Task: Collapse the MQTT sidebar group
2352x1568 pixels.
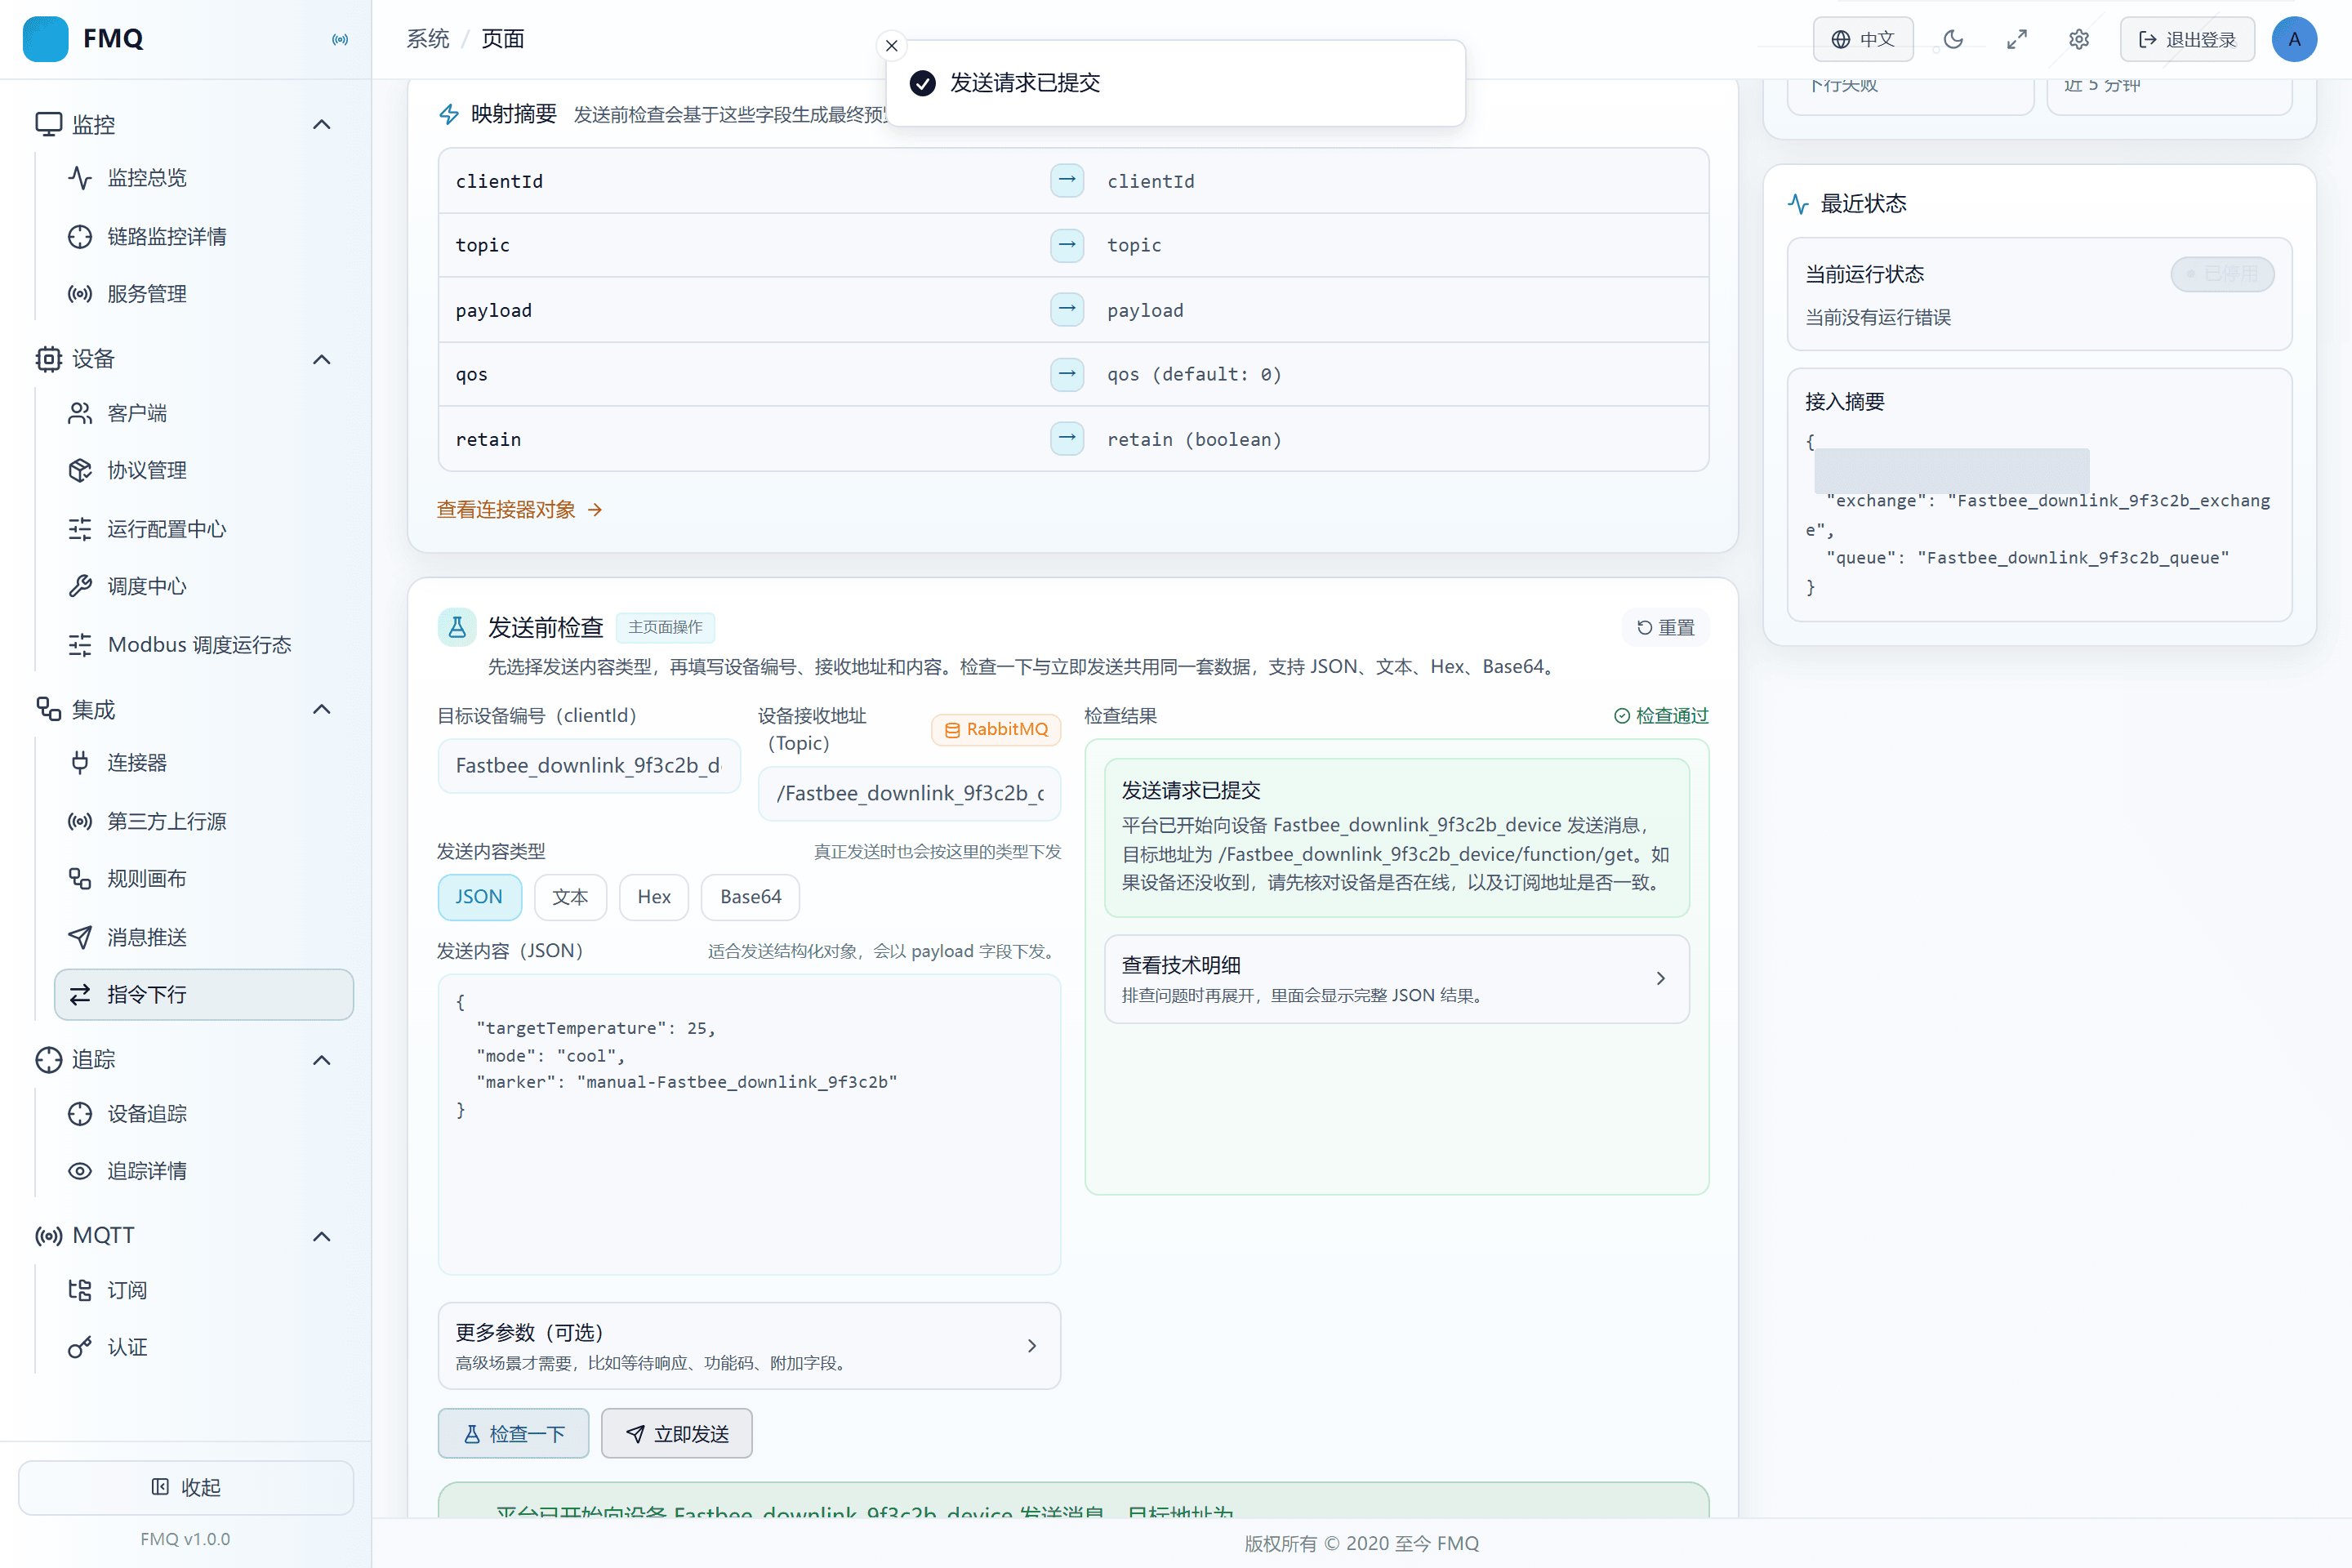Action: pyautogui.click(x=321, y=1236)
